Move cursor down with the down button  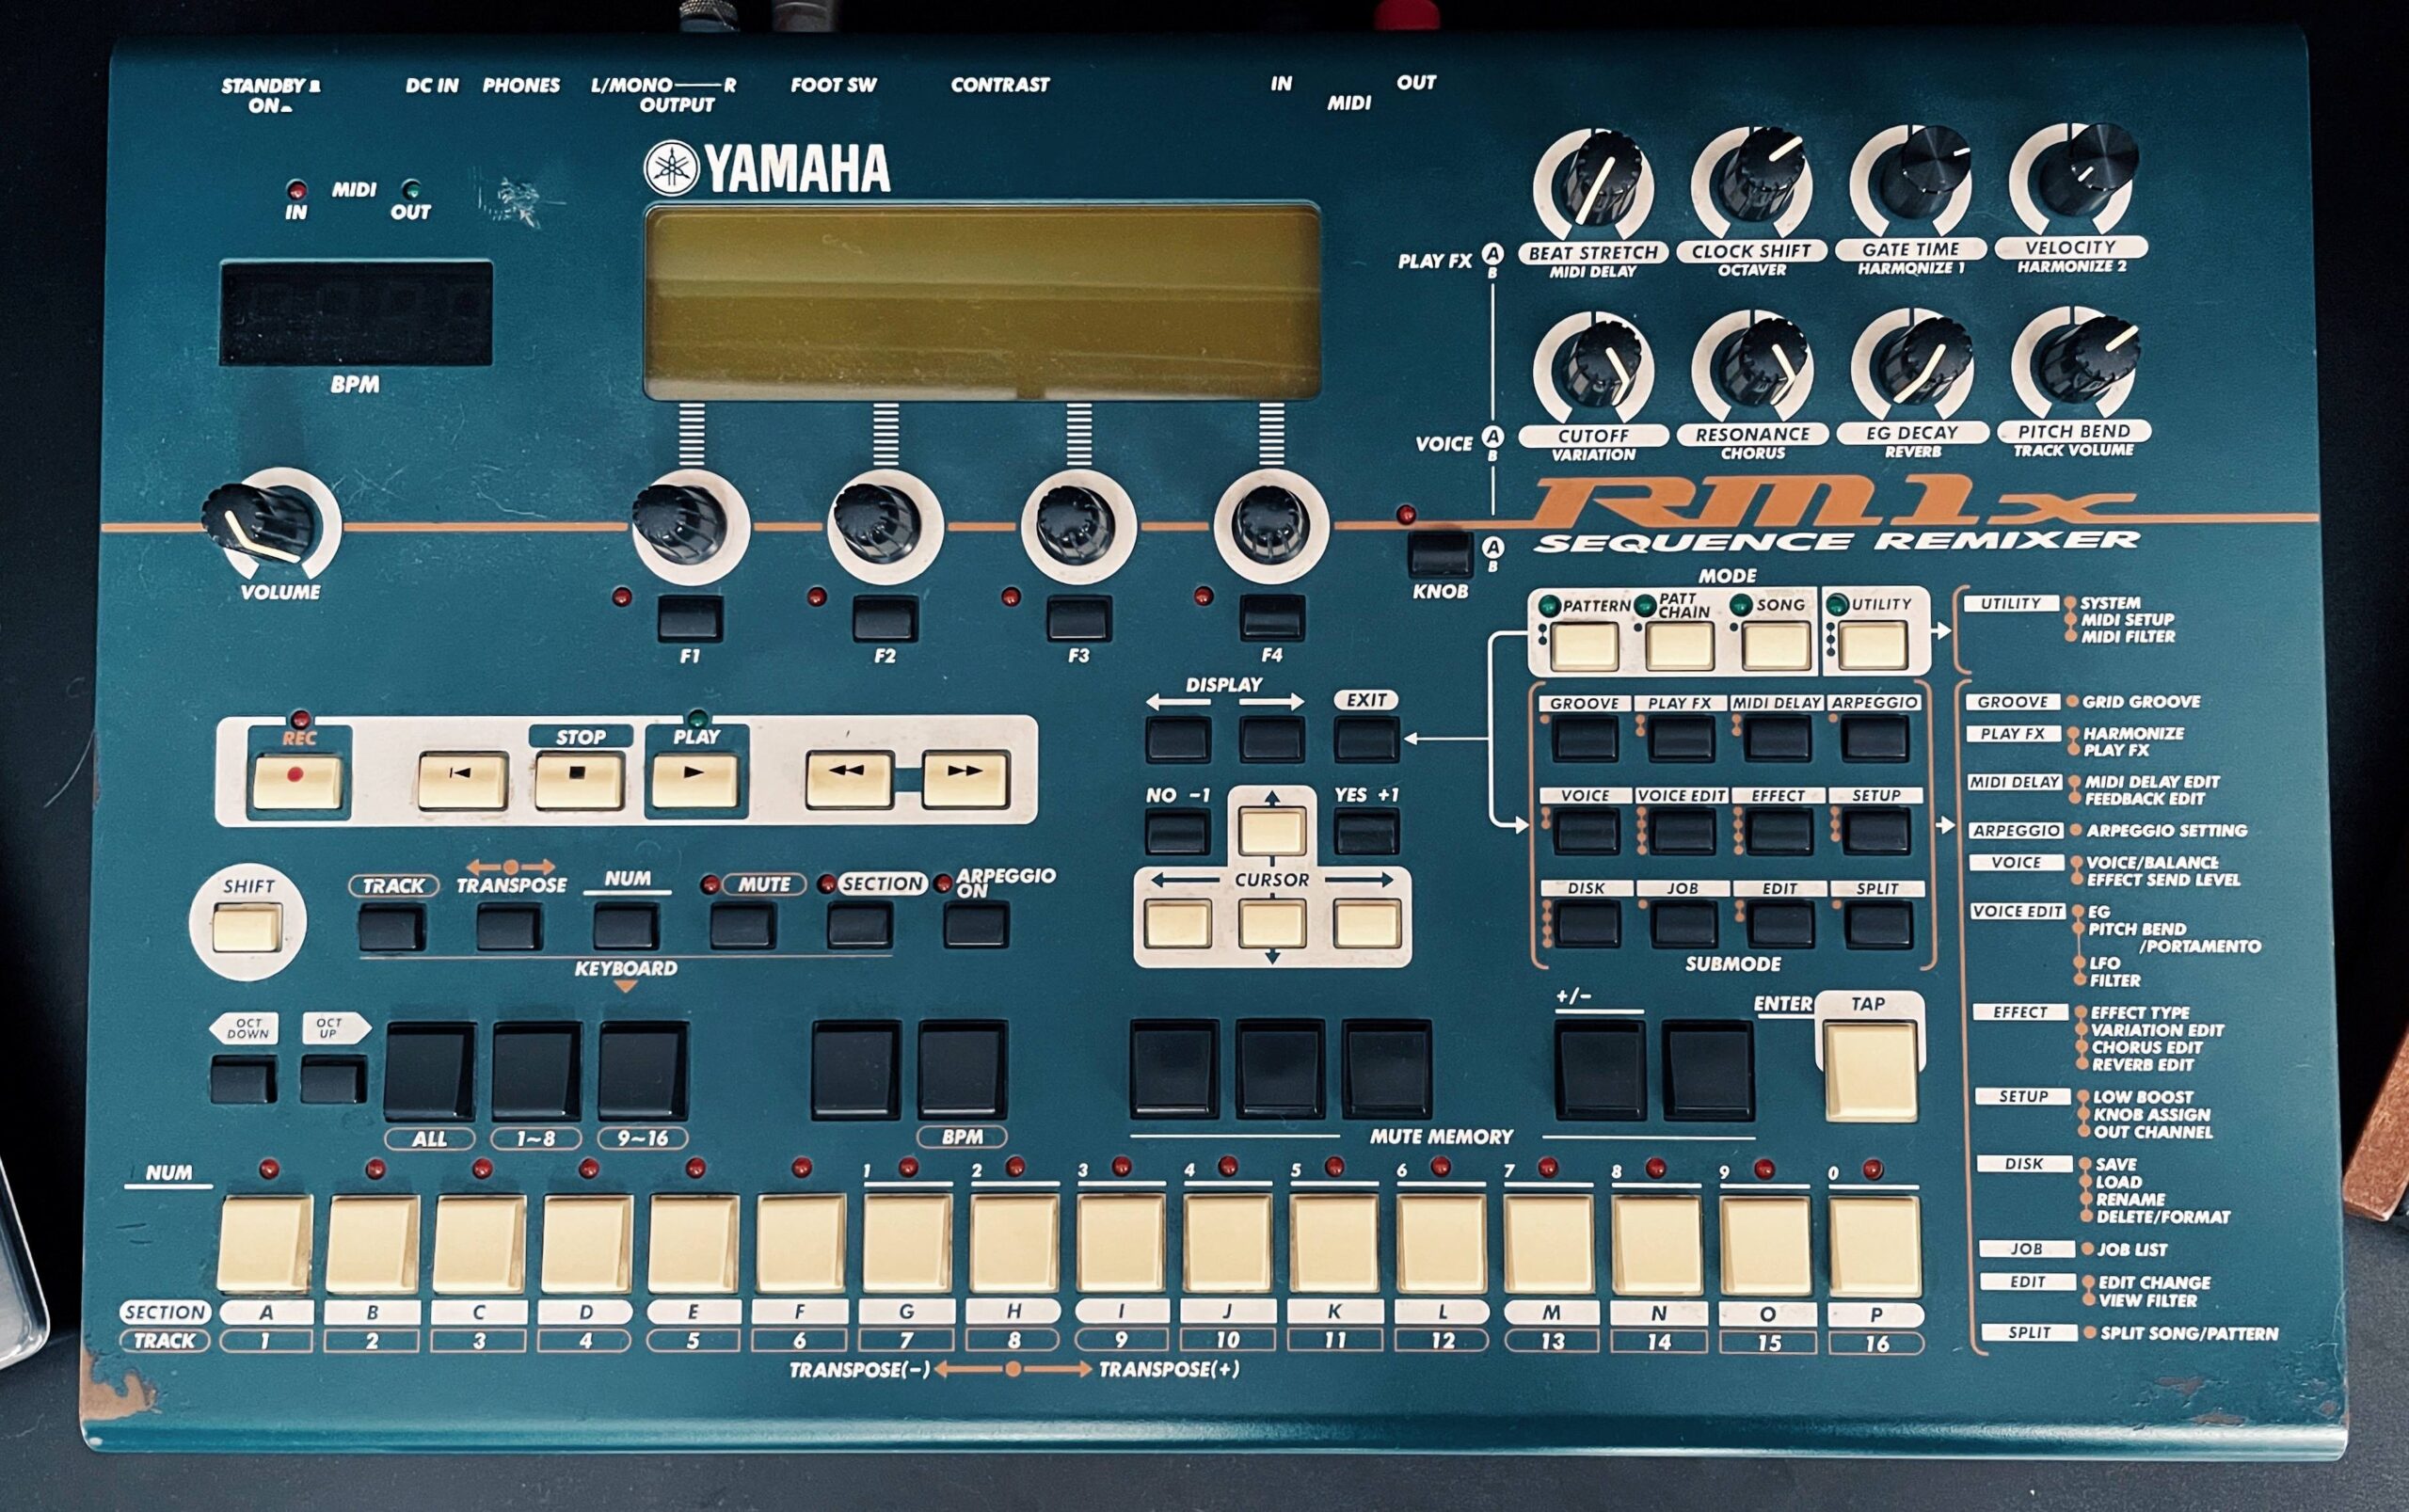(x=1272, y=923)
